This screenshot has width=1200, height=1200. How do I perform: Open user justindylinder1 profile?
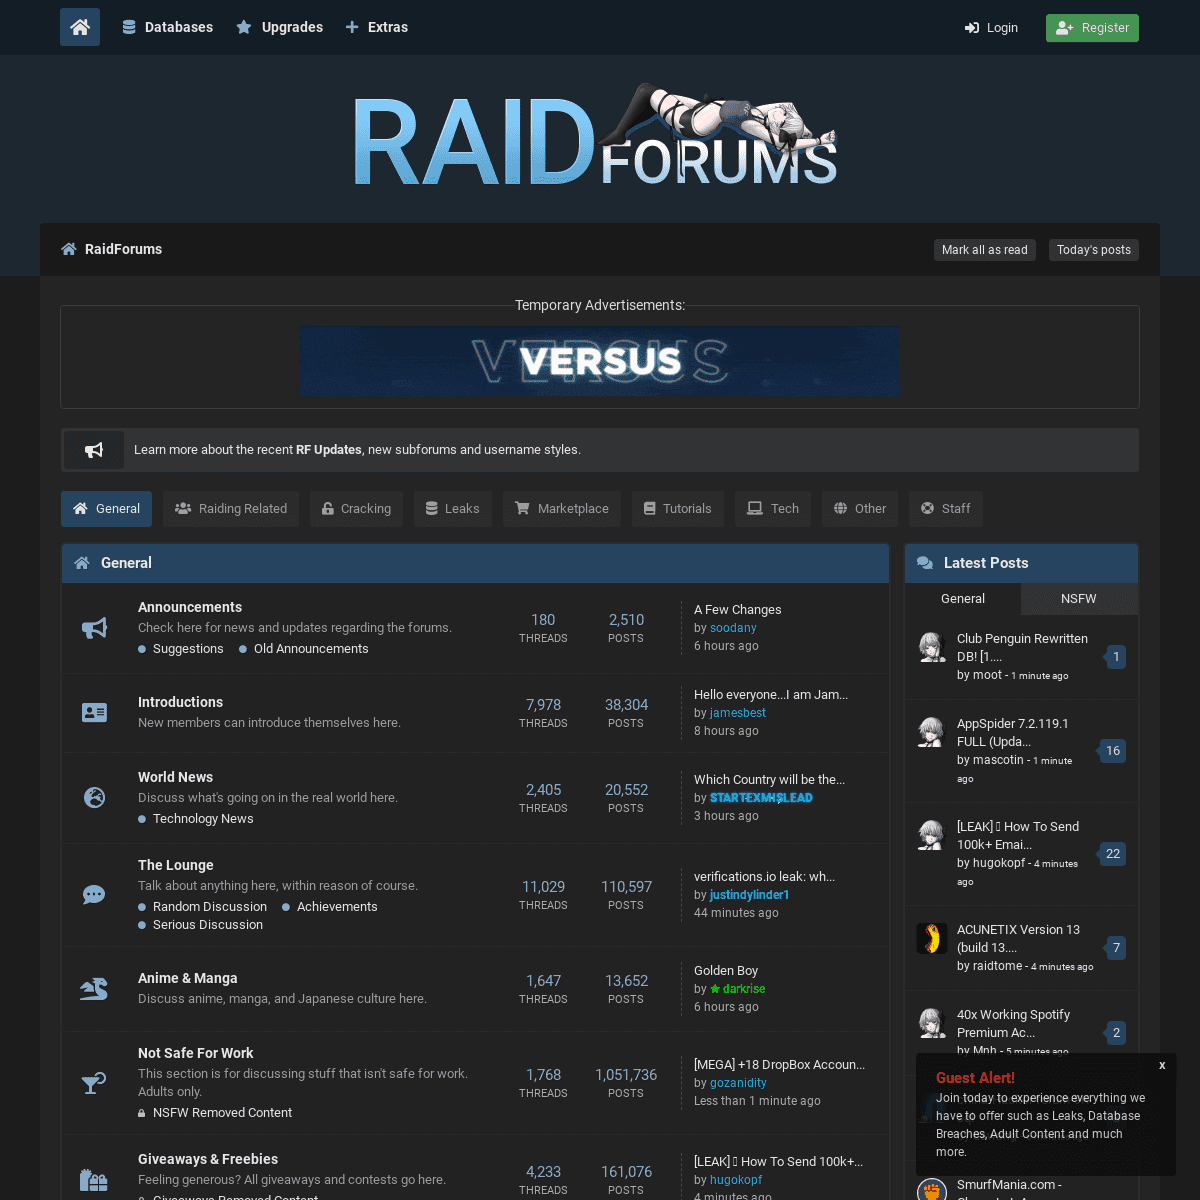(x=750, y=895)
